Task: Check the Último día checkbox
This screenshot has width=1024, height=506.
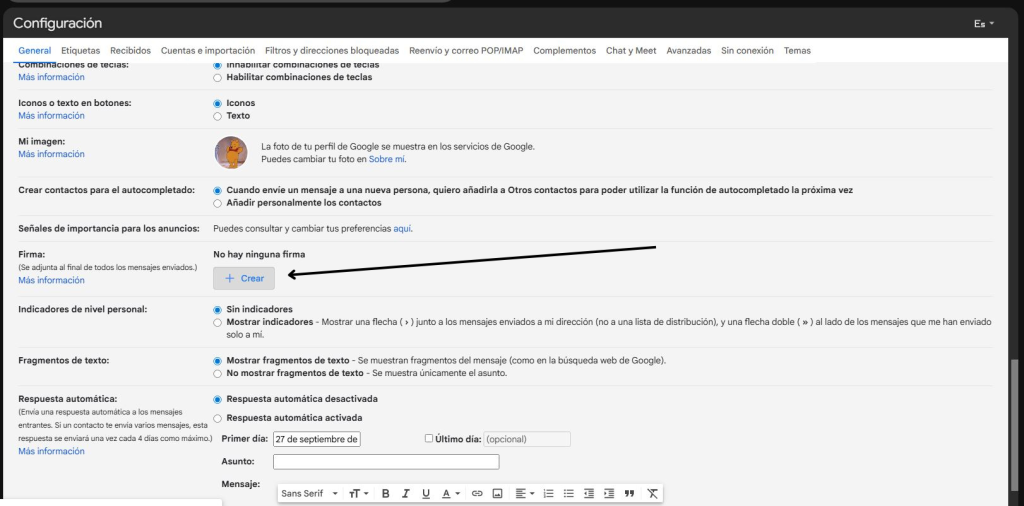Action: (x=429, y=438)
